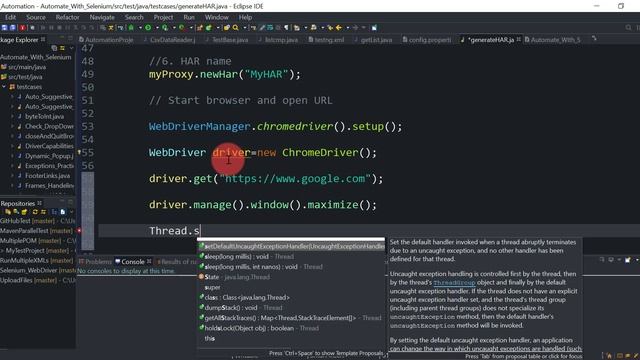The width and height of the screenshot is (640, 360).
Task: Click Collapse All in Package Explorer
Action: coord(54,48)
